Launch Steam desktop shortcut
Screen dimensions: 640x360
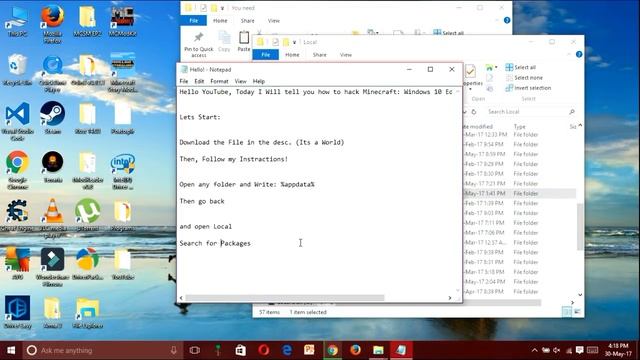(x=52, y=118)
